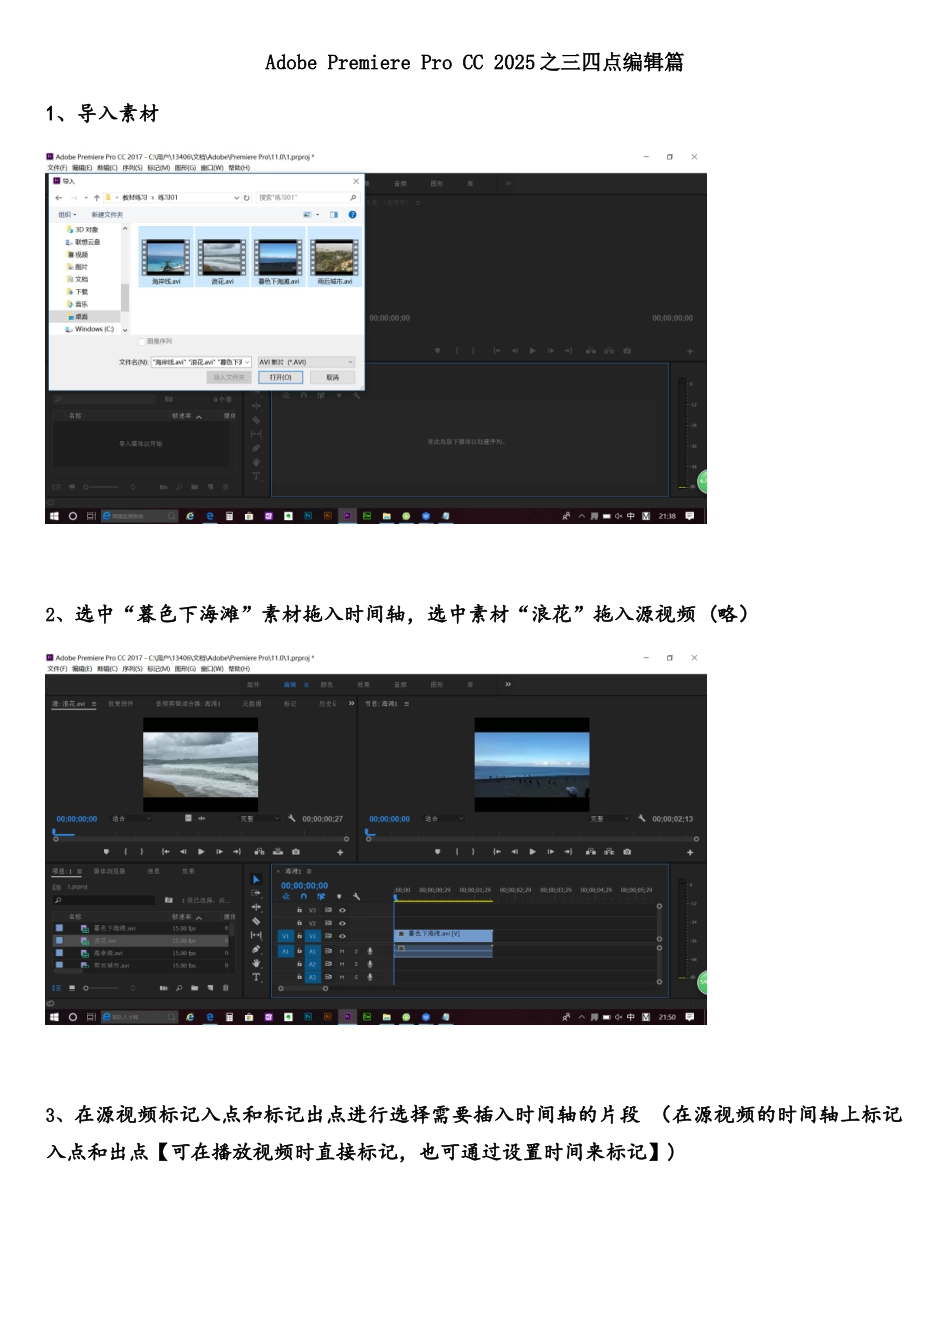Image resolution: width=950 pixels, height=1344 pixels.
Task: Click Insert button in source monitor
Action: click(259, 852)
